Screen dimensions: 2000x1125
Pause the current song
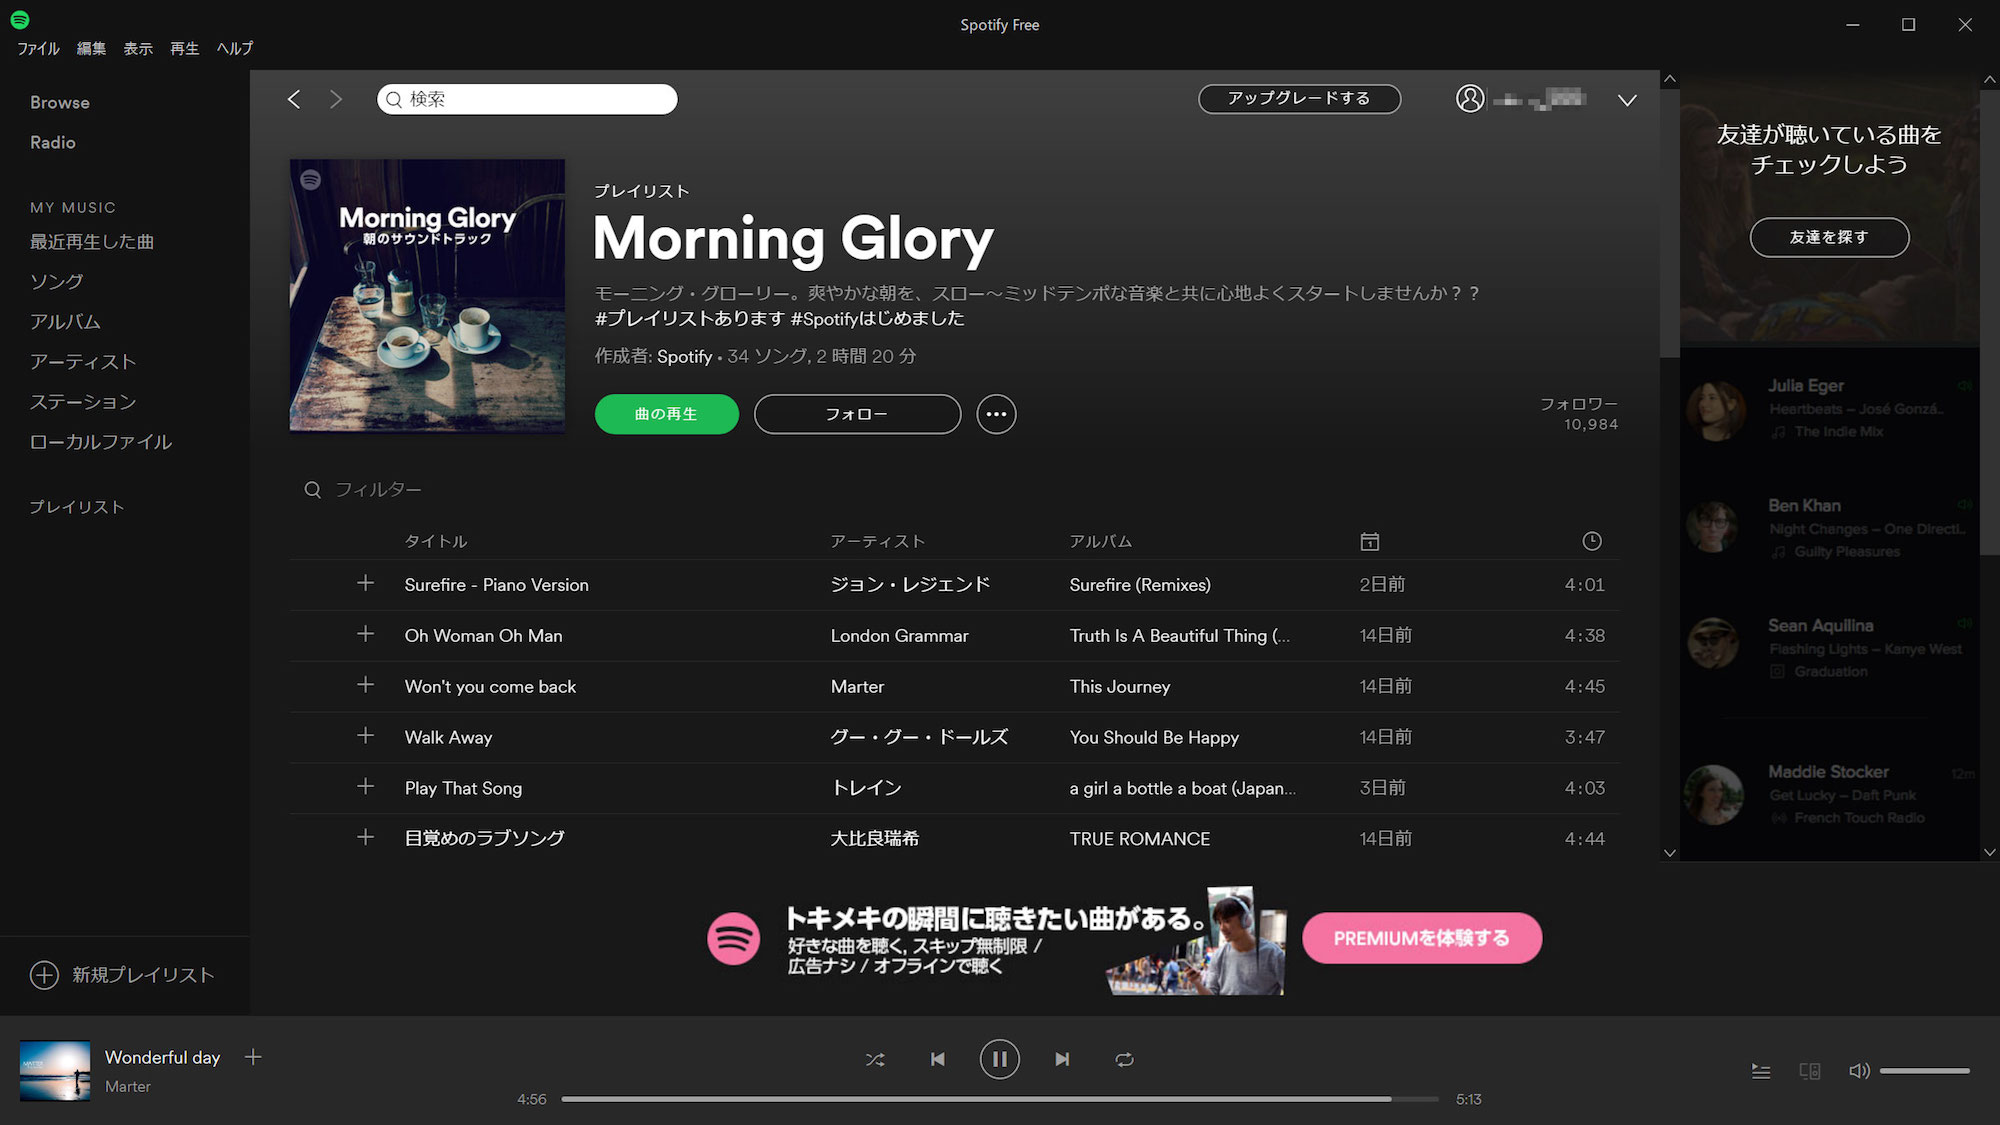(1000, 1059)
